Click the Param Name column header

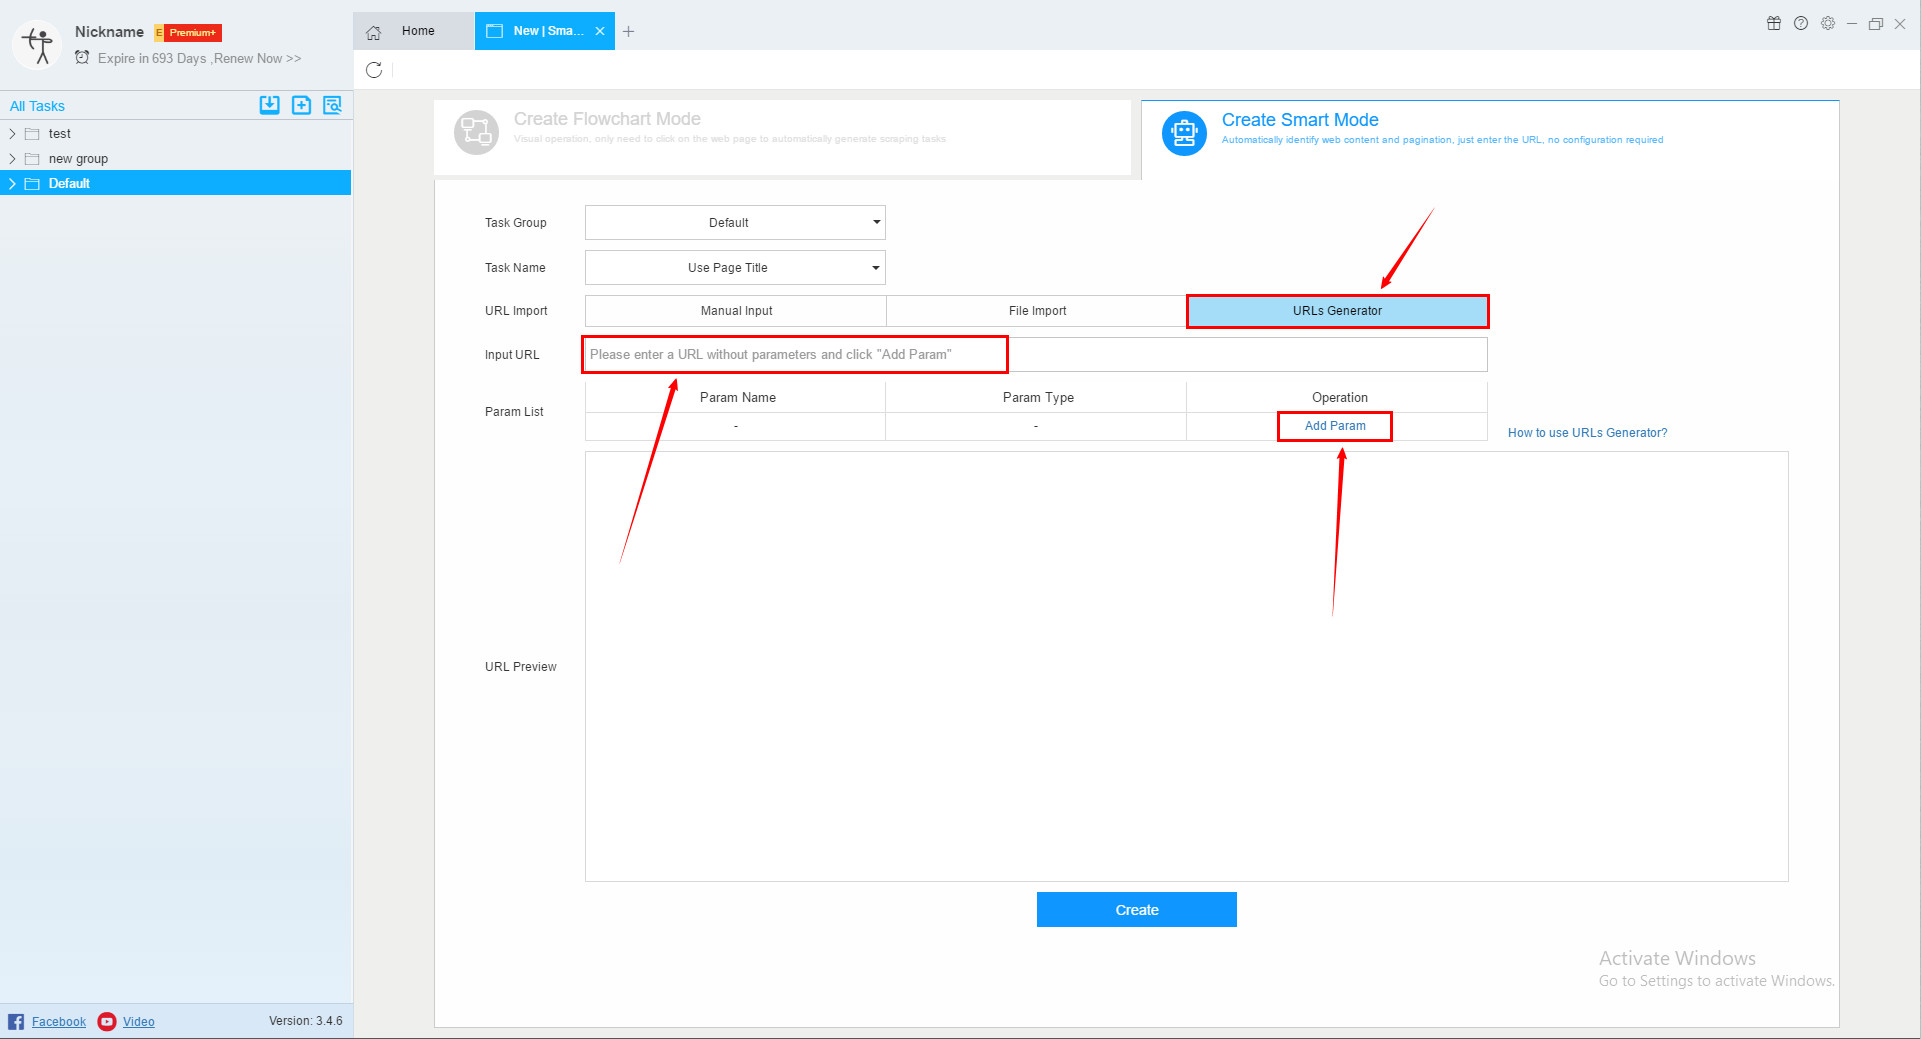(738, 398)
